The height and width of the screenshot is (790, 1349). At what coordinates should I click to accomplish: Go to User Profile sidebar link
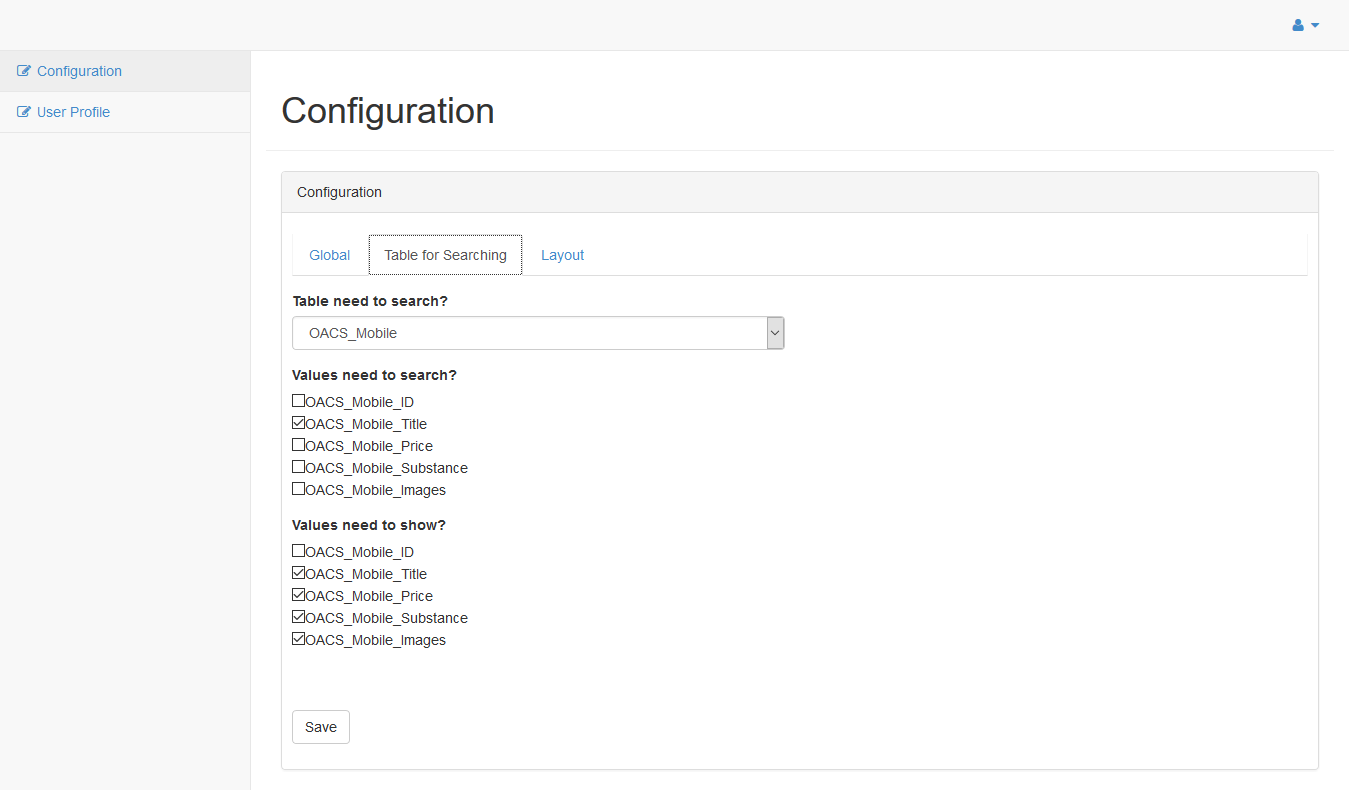73,112
